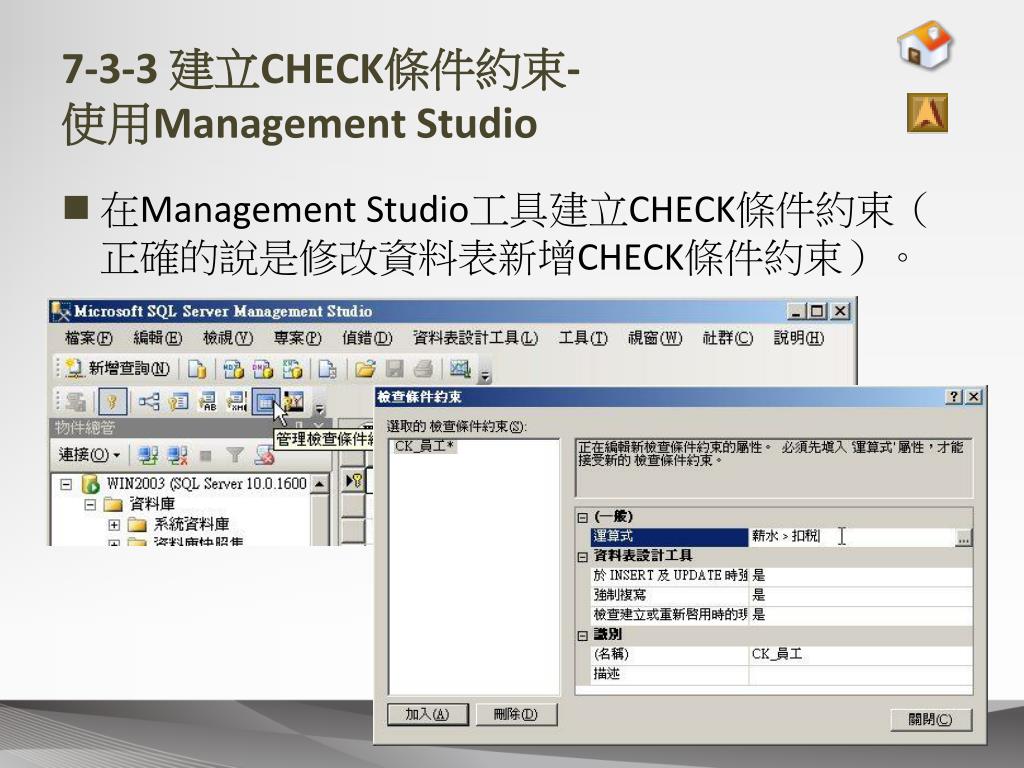Collapse the WIN2003 server node
Image resolution: width=1024 pixels, height=768 pixels.
point(66,485)
